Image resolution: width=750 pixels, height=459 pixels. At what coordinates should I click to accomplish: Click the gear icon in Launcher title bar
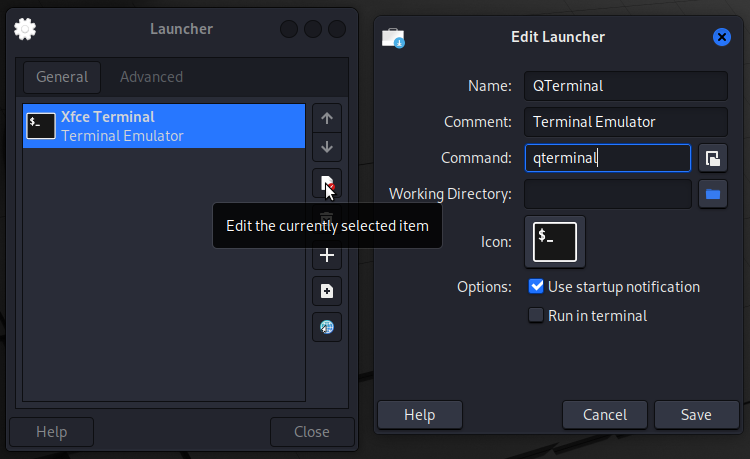point(25,29)
